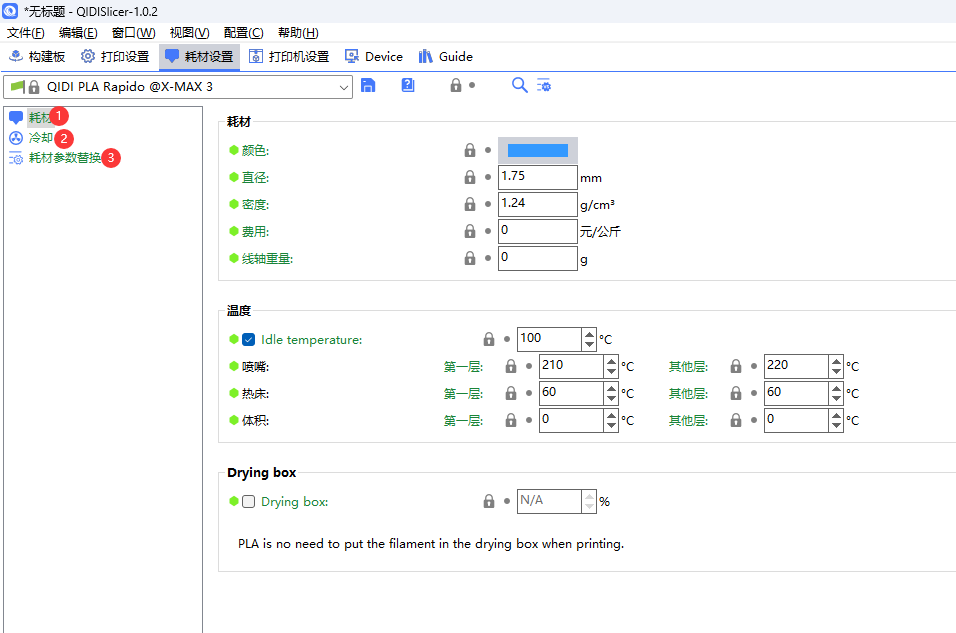Open the Device tab

(374, 57)
